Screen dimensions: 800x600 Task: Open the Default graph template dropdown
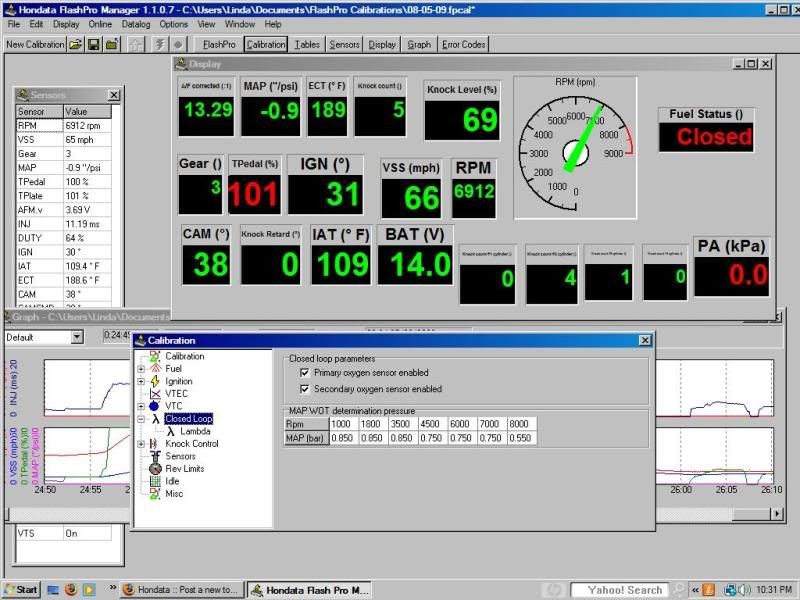(x=77, y=337)
